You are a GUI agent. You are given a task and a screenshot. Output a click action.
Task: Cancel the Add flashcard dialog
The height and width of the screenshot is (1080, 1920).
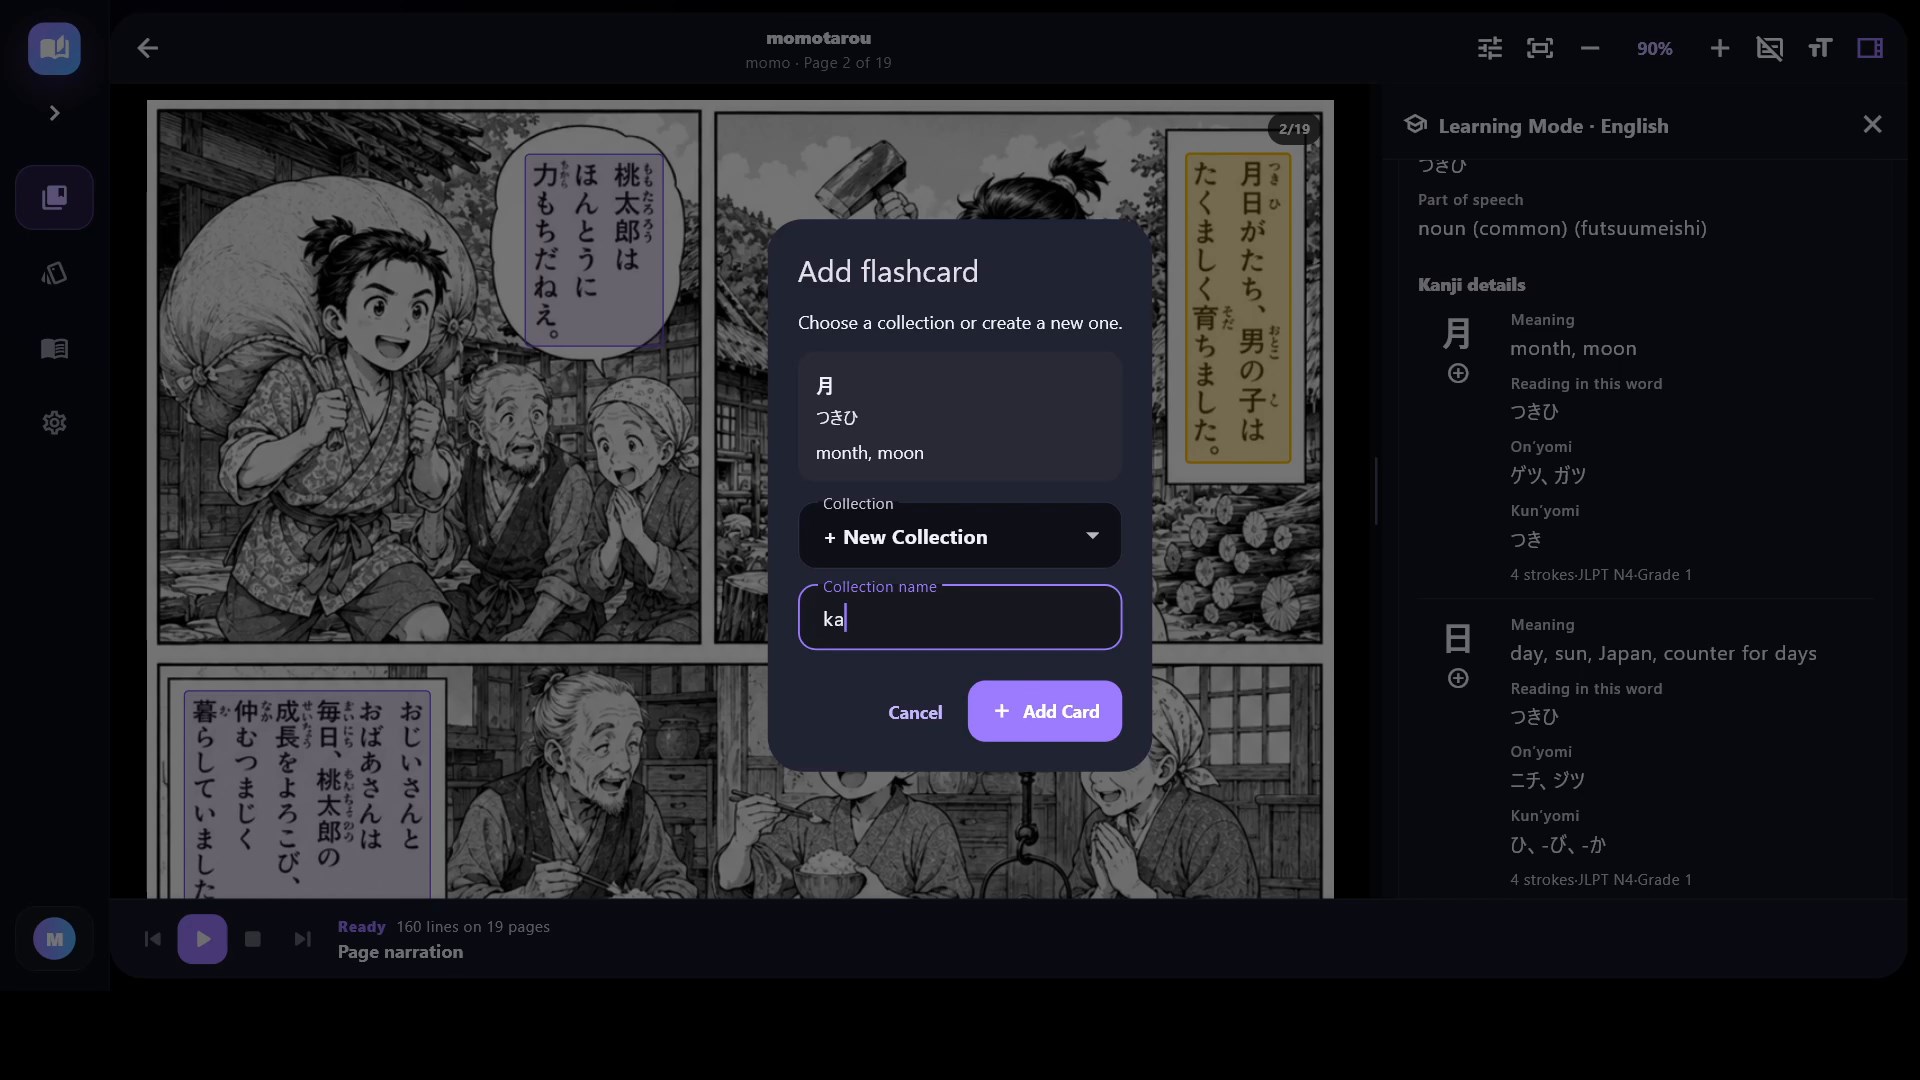click(x=915, y=712)
